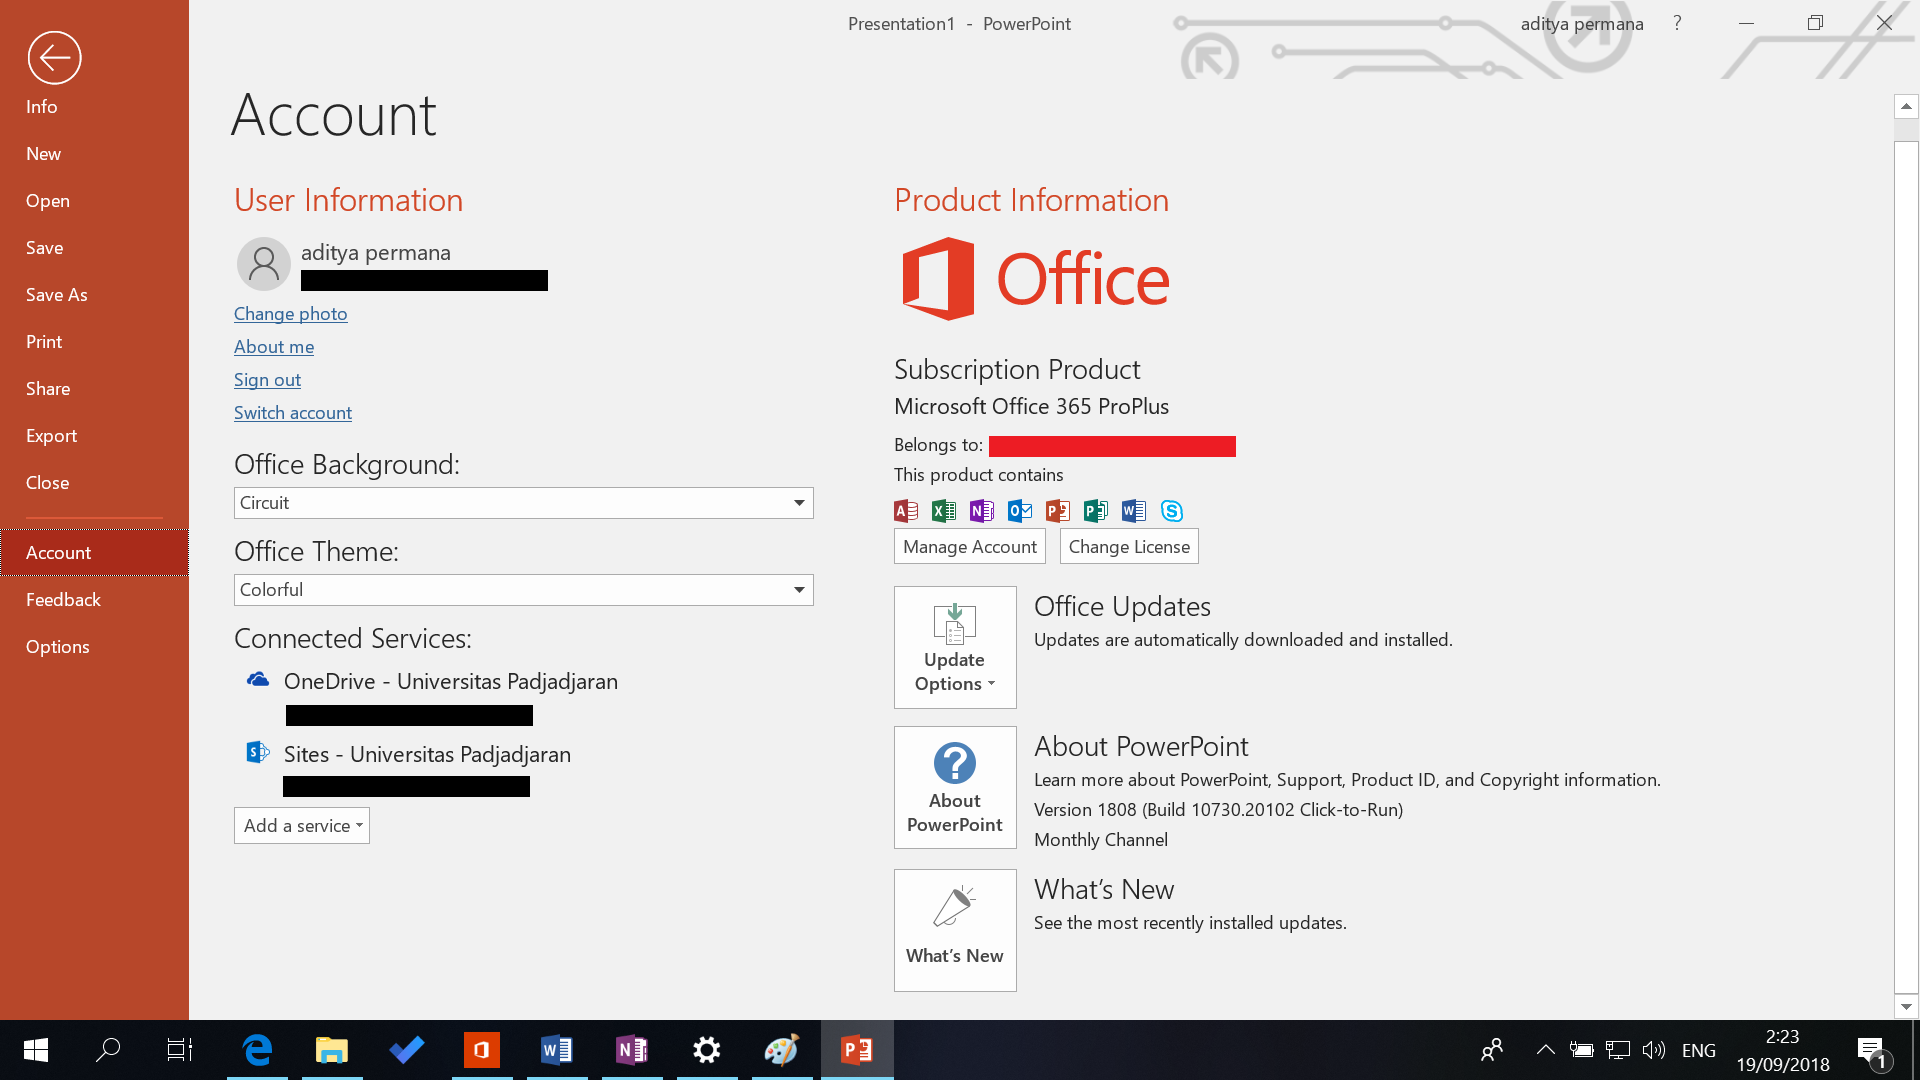Click the user profile avatar picture
This screenshot has width=1920, height=1080.
coord(264,264)
